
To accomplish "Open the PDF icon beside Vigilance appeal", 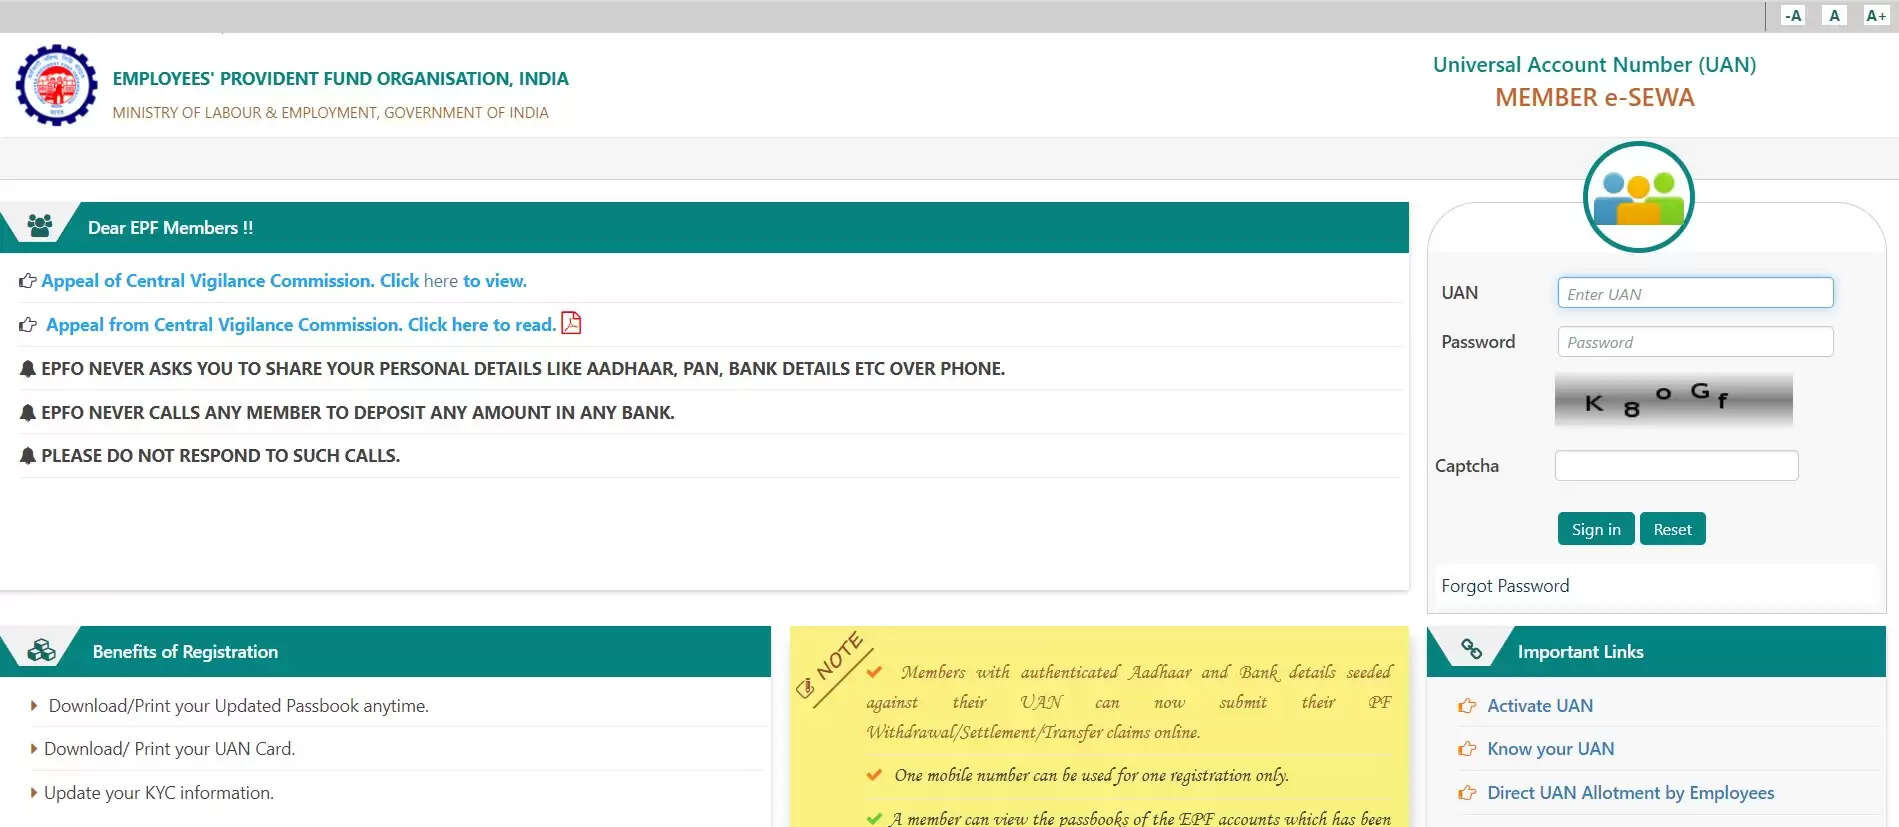I will 571,323.
